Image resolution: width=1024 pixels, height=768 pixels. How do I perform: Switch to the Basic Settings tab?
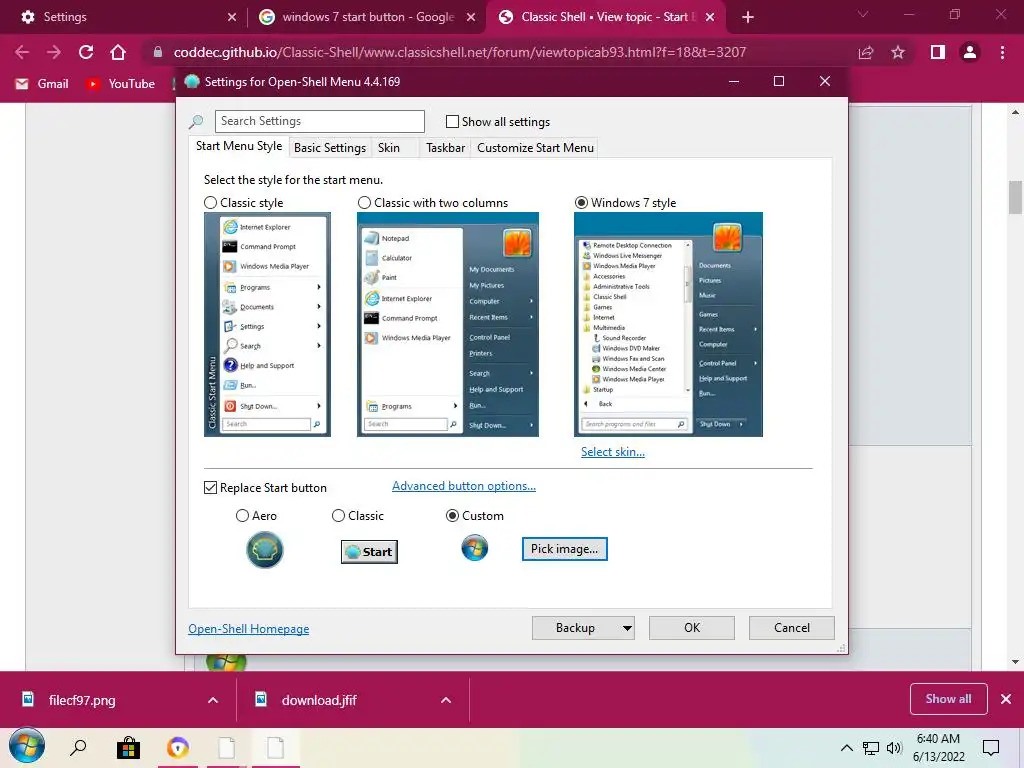pyautogui.click(x=330, y=148)
